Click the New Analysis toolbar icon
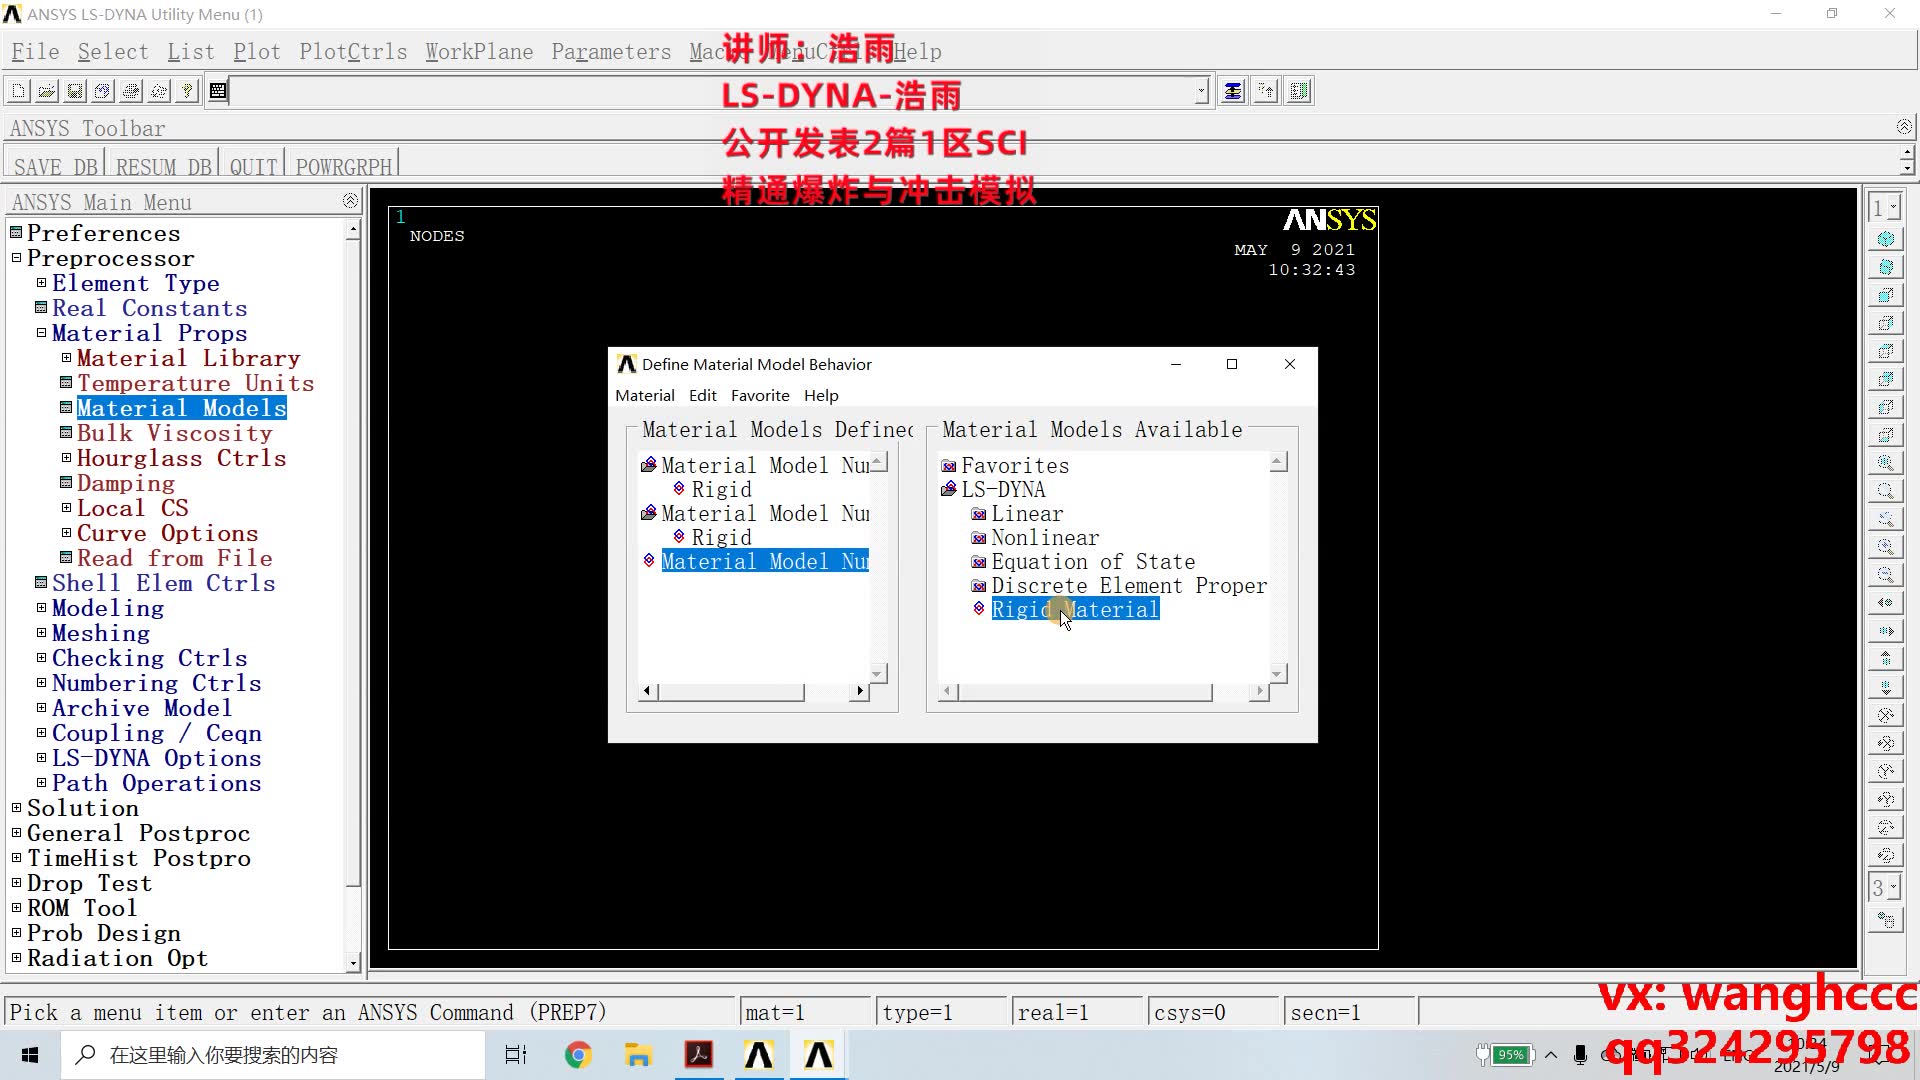 tap(19, 91)
